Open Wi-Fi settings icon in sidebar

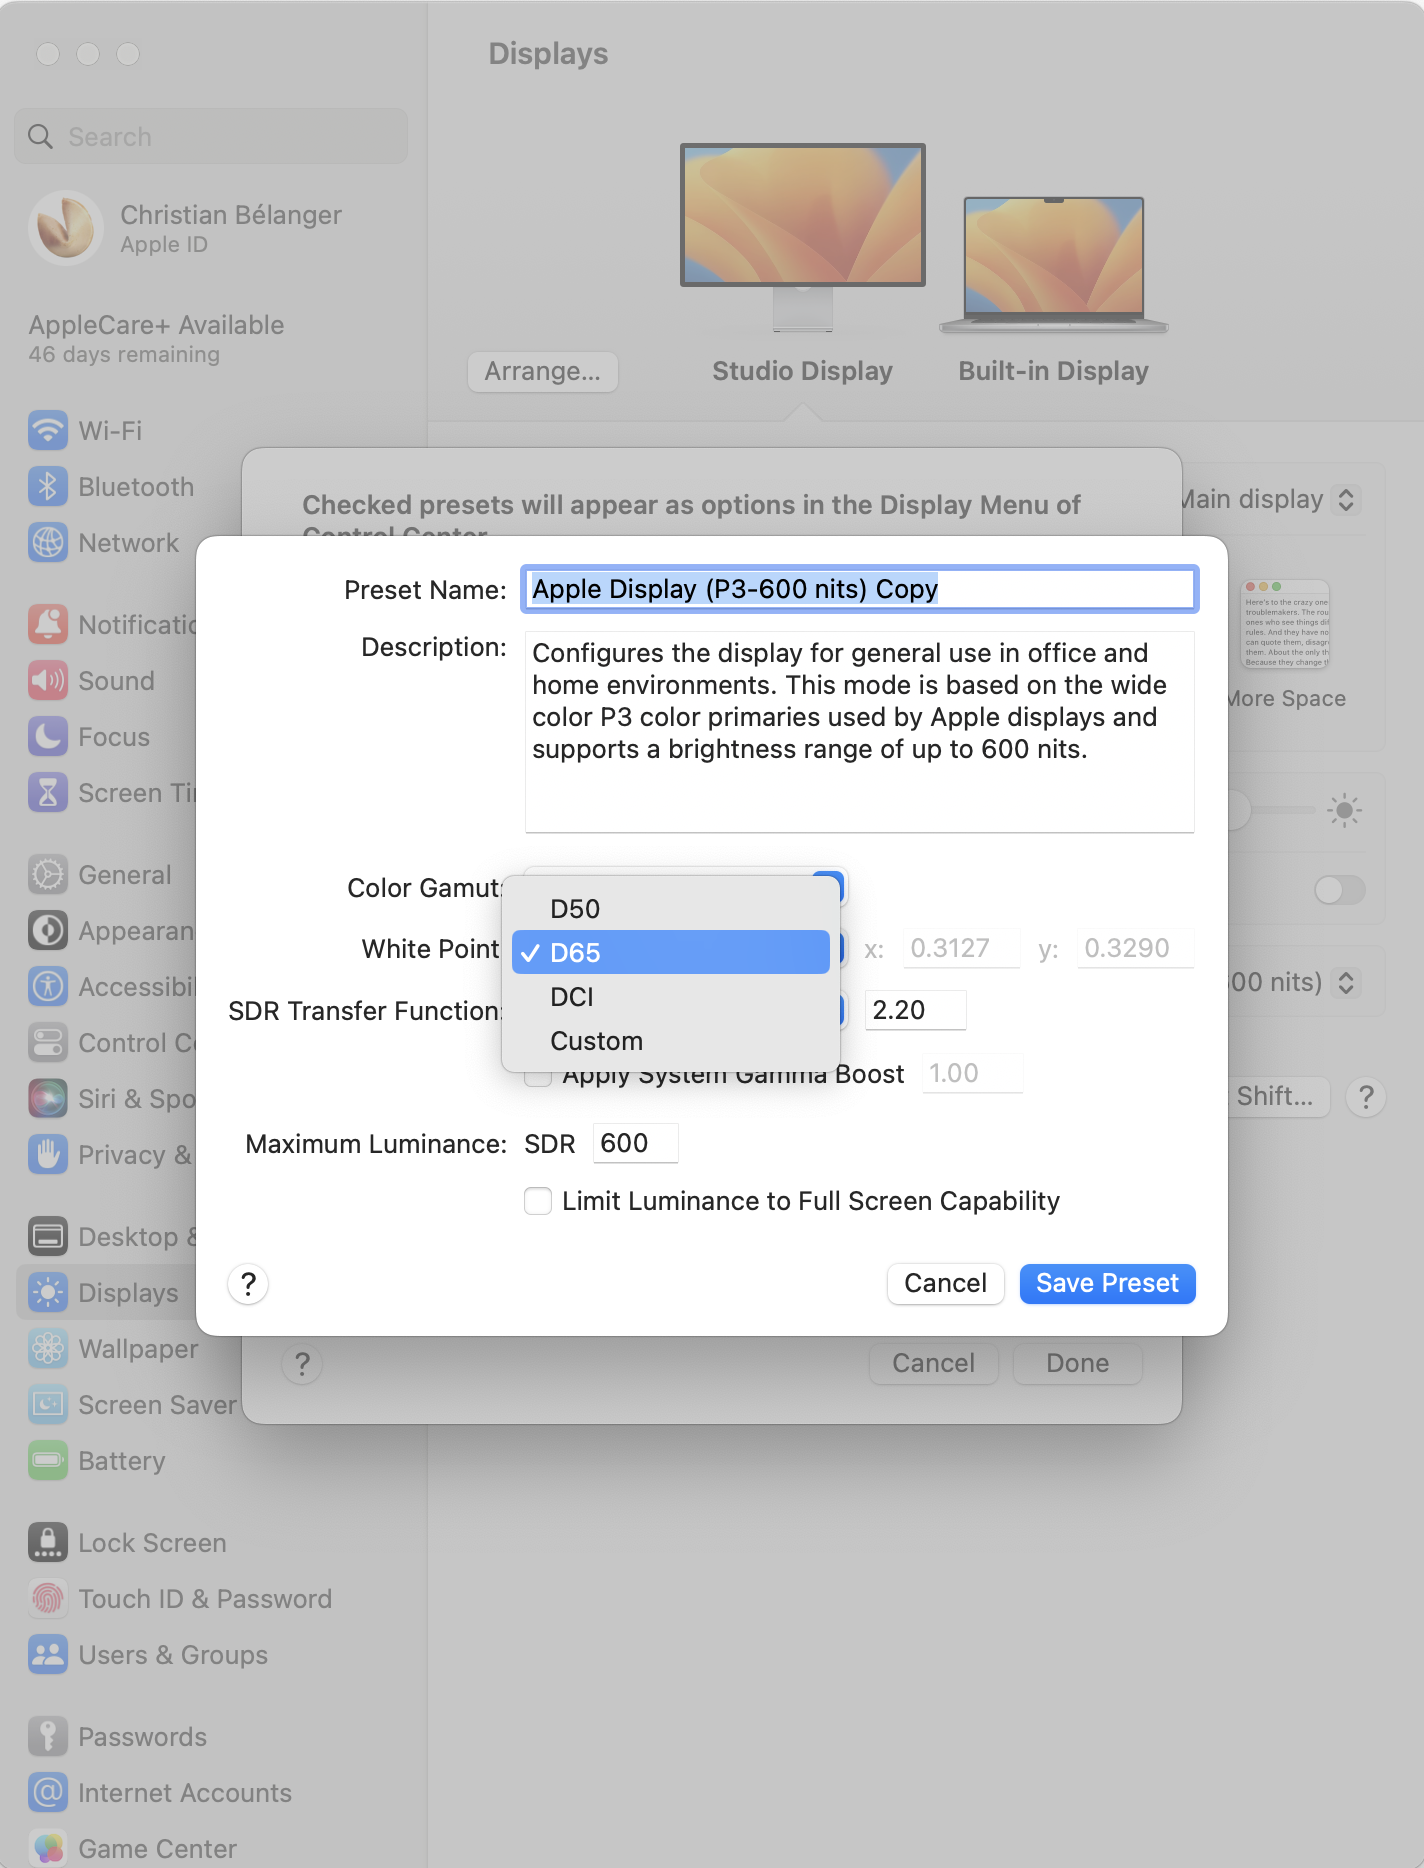click(x=48, y=431)
